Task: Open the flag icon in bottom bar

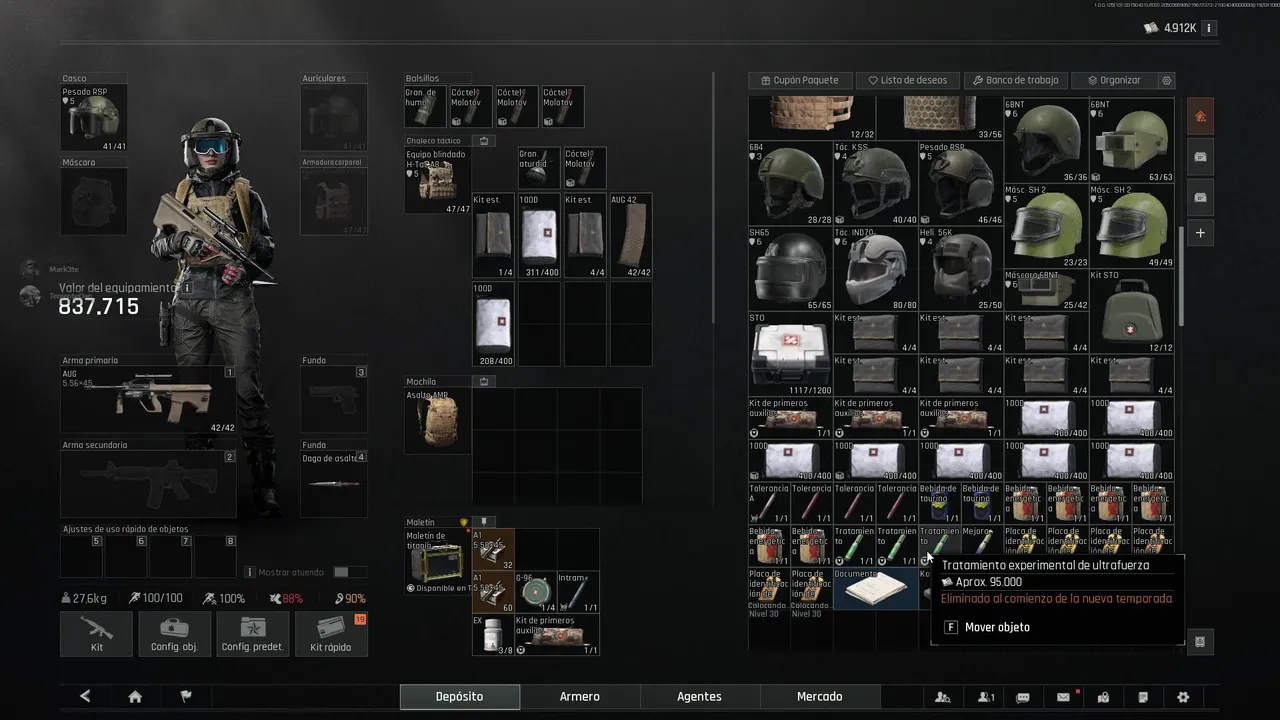Action: pyautogui.click(x=186, y=697)
